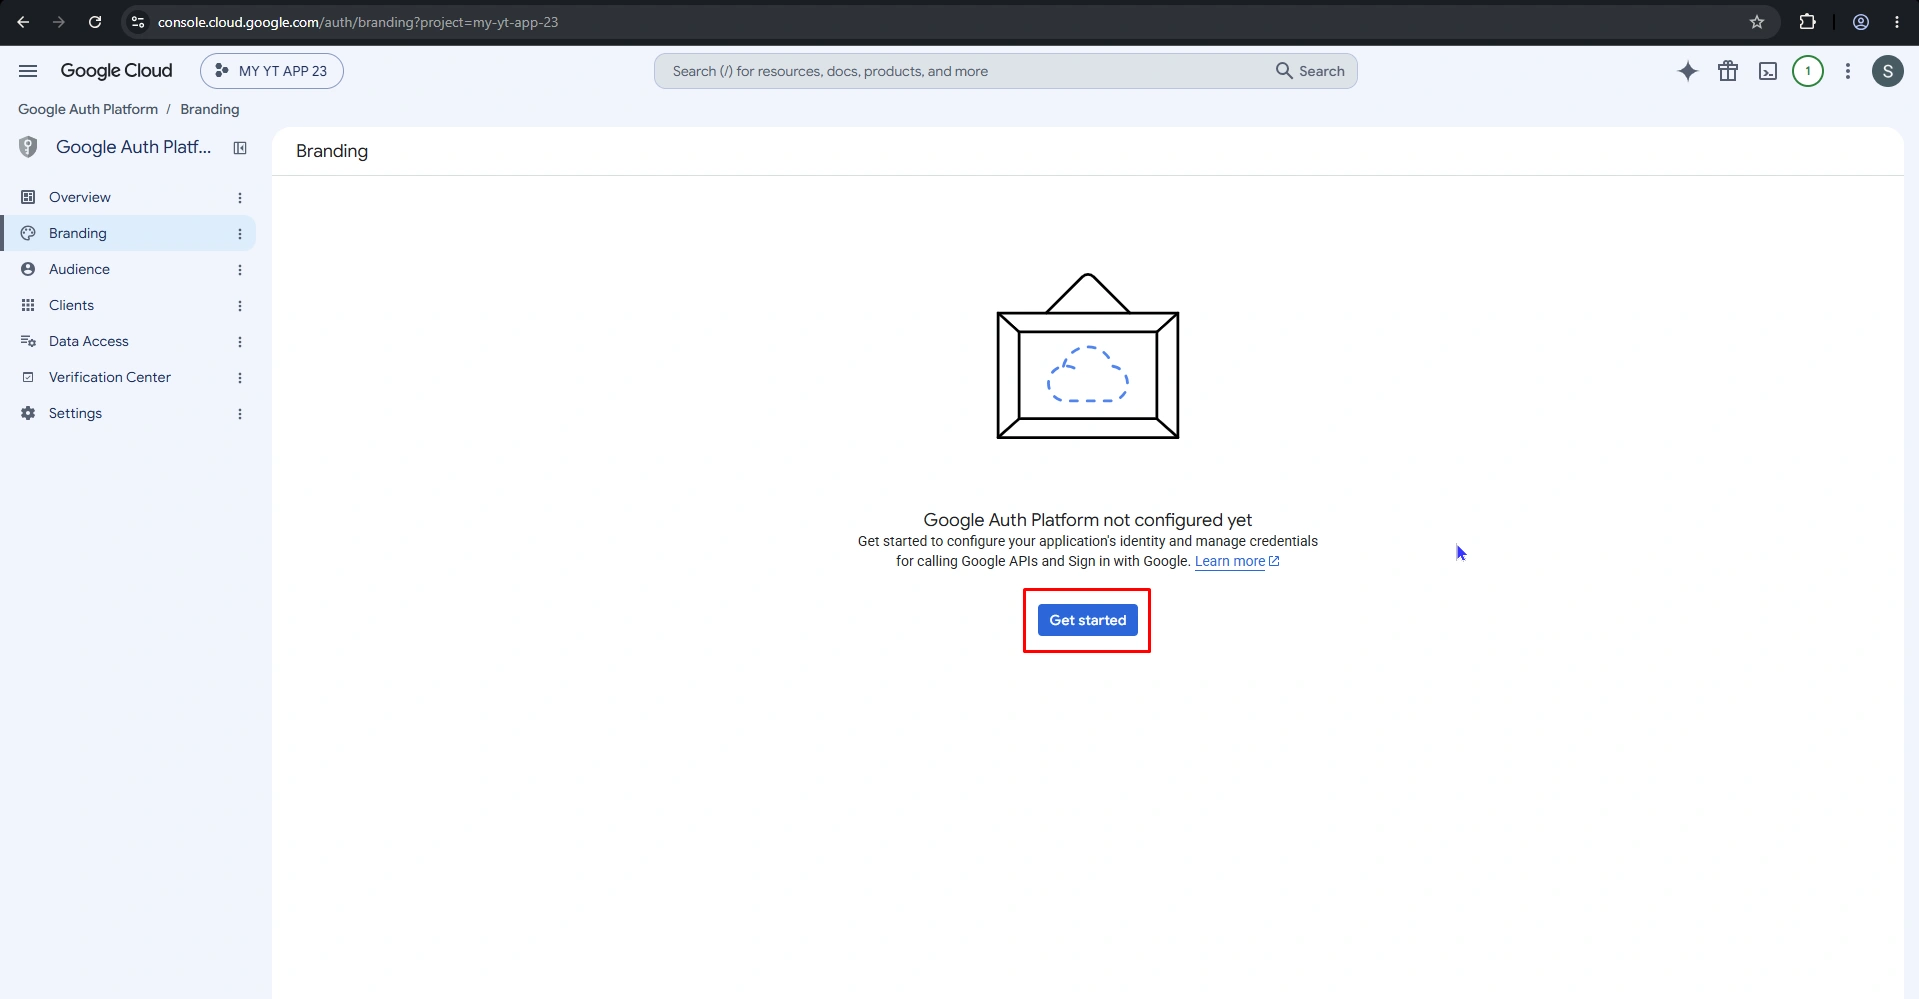Click the Search button in the top bar

pyautogui.click(x=1310, y=71)
